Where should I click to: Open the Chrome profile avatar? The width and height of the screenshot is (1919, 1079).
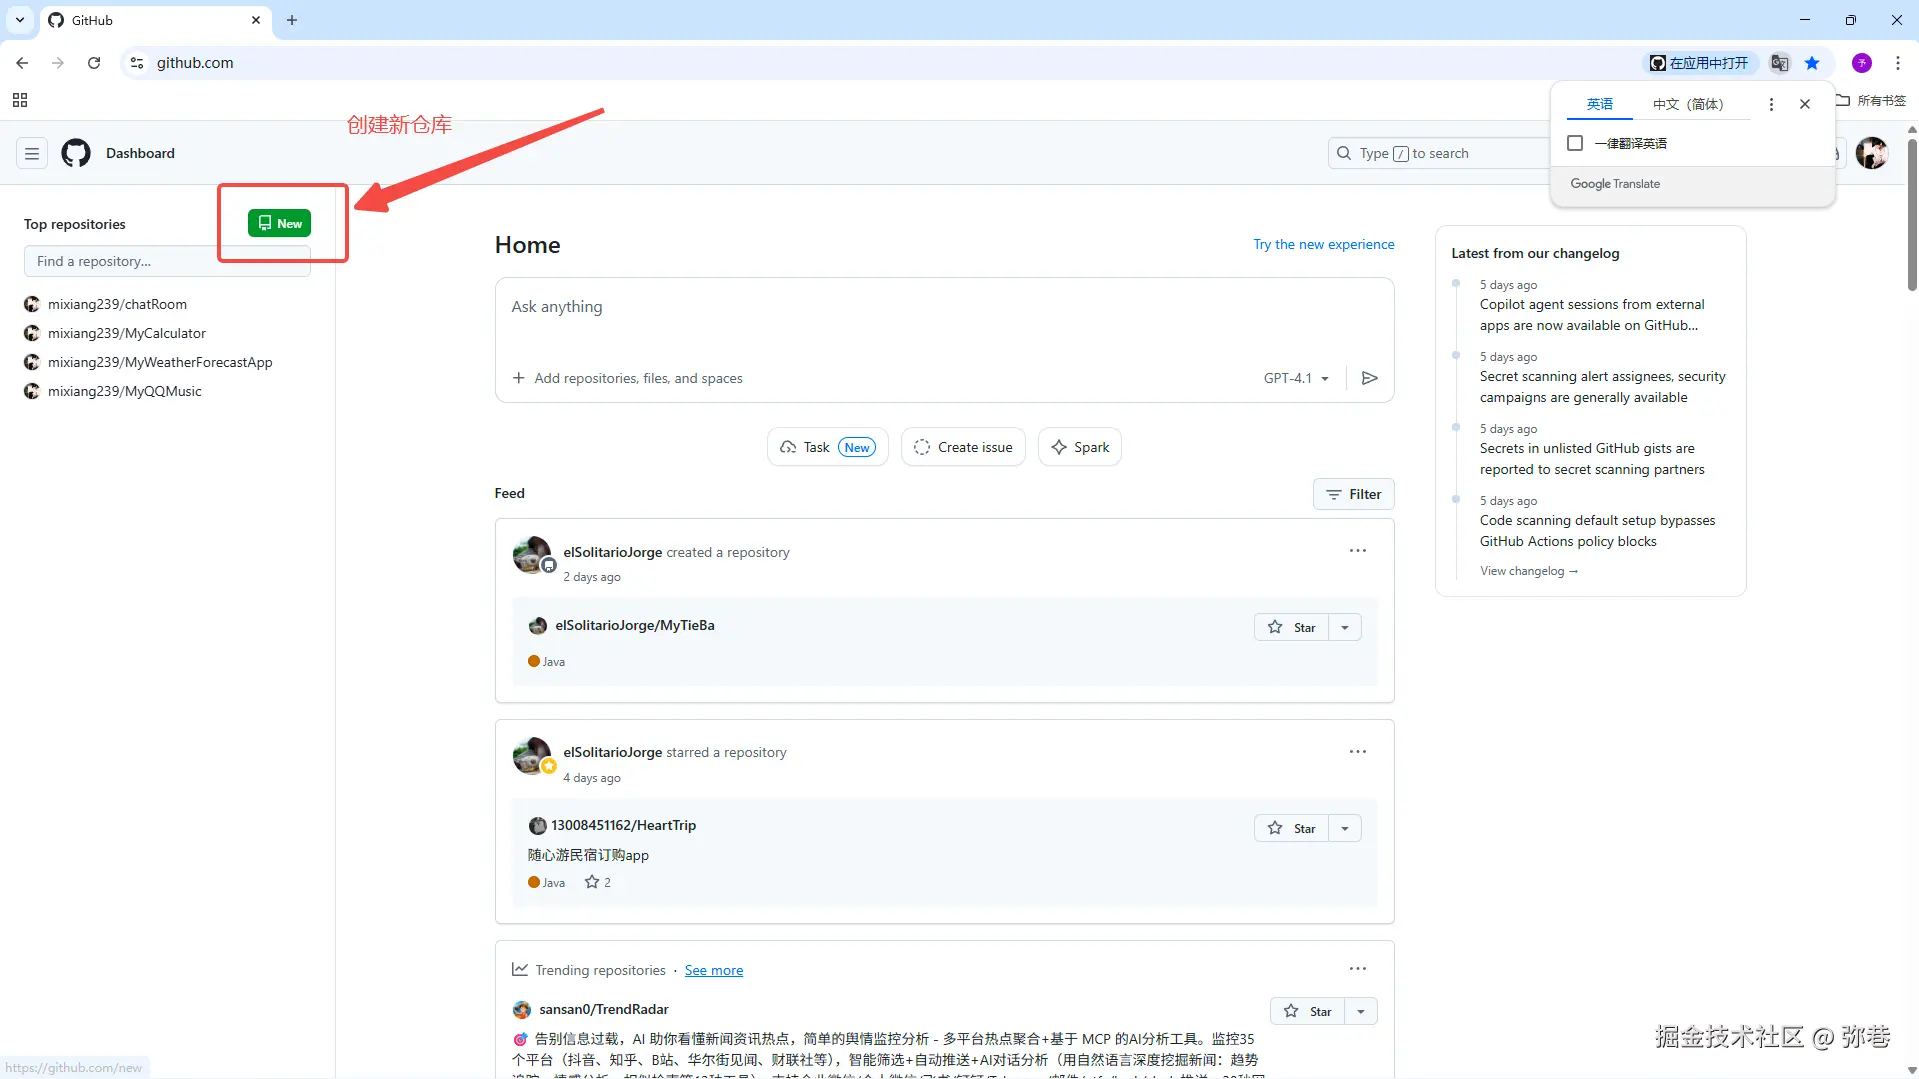(1862, 63)
